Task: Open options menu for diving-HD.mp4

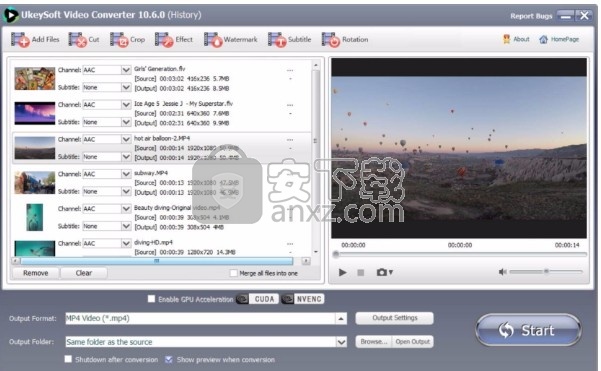Action: pyautogui.click(x=290, y=244)
